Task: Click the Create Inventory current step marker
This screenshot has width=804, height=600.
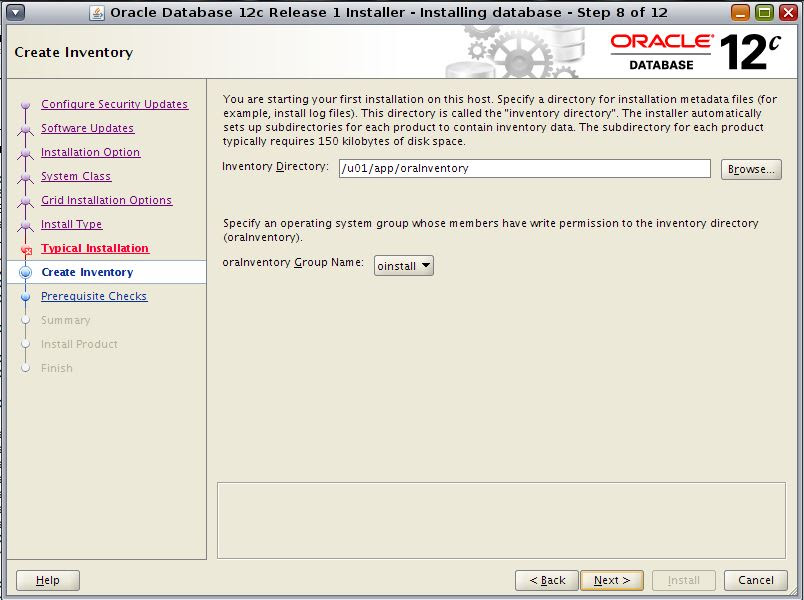Action: pyautogui.click(x=25, y=272)
